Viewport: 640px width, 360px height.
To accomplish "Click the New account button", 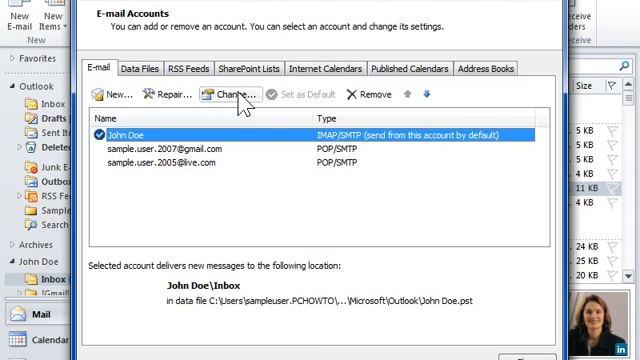I will 112,95.
